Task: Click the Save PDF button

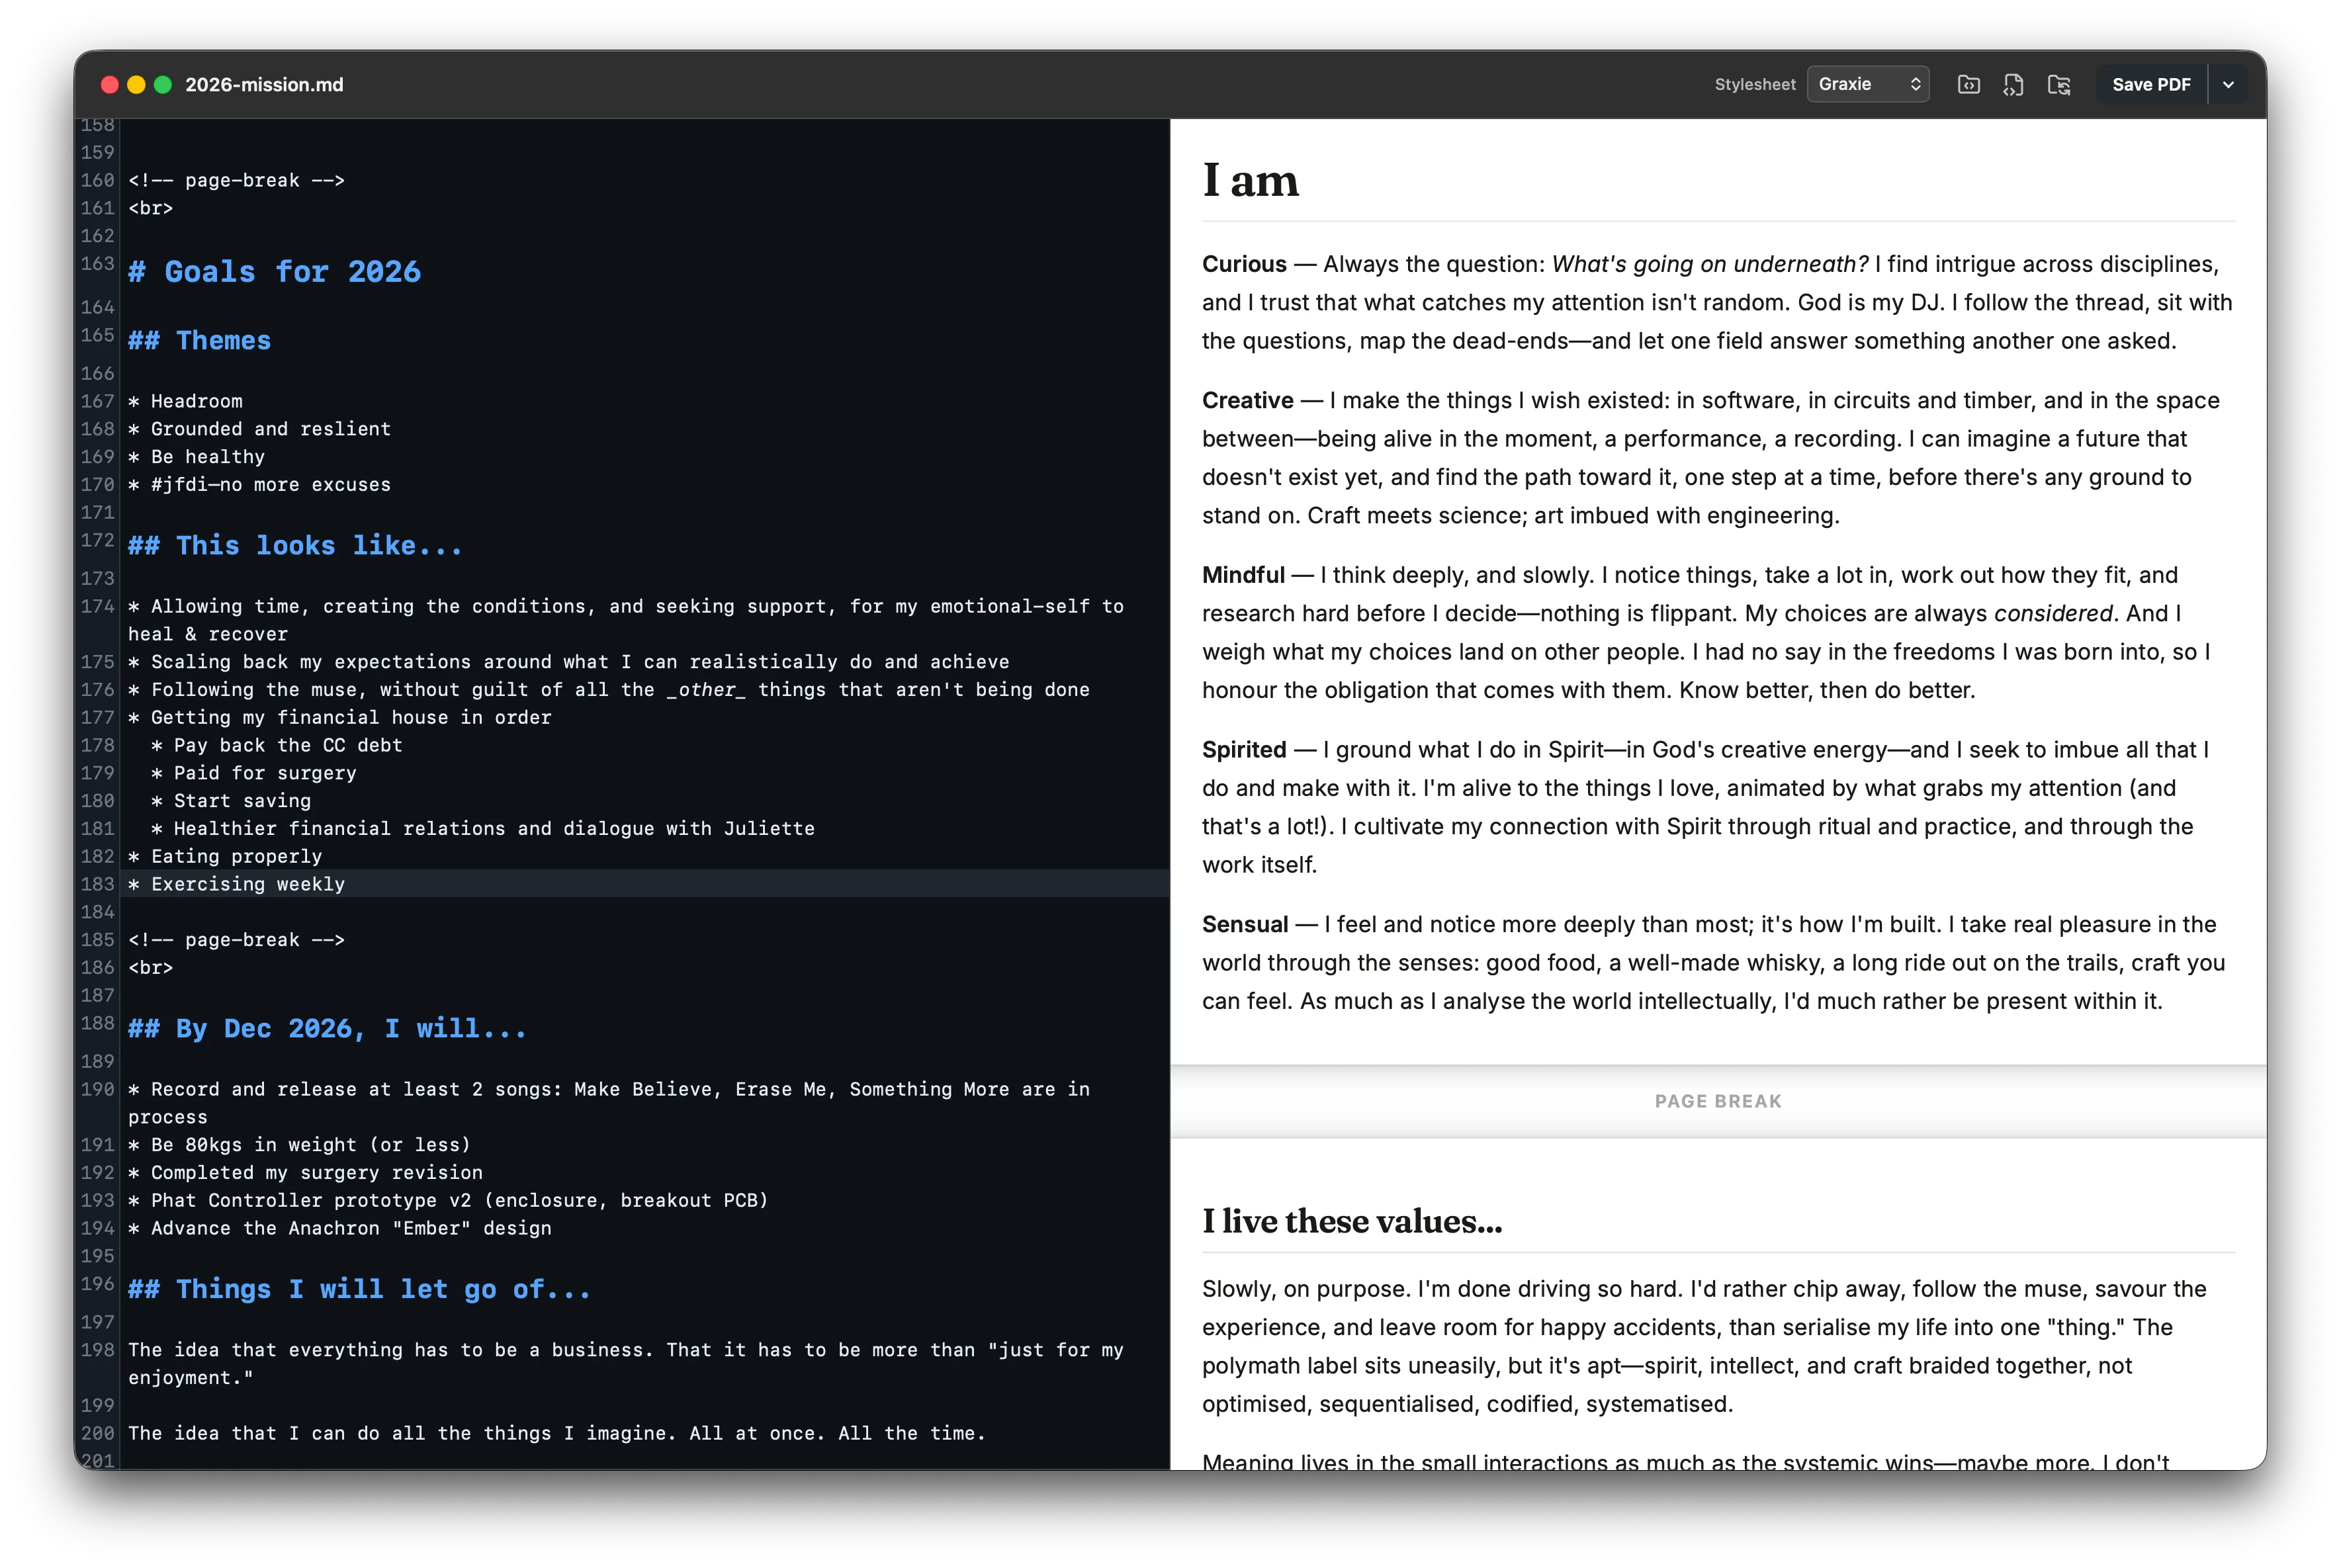Action: coord(2150,85)
